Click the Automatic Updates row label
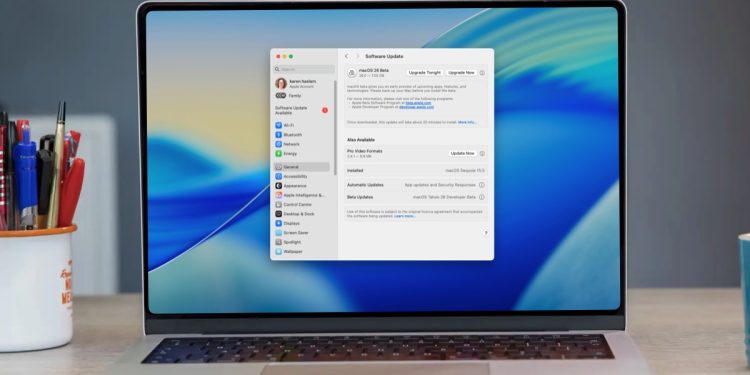The height and width of the screenshot is (375, 750). coord(365,185)
